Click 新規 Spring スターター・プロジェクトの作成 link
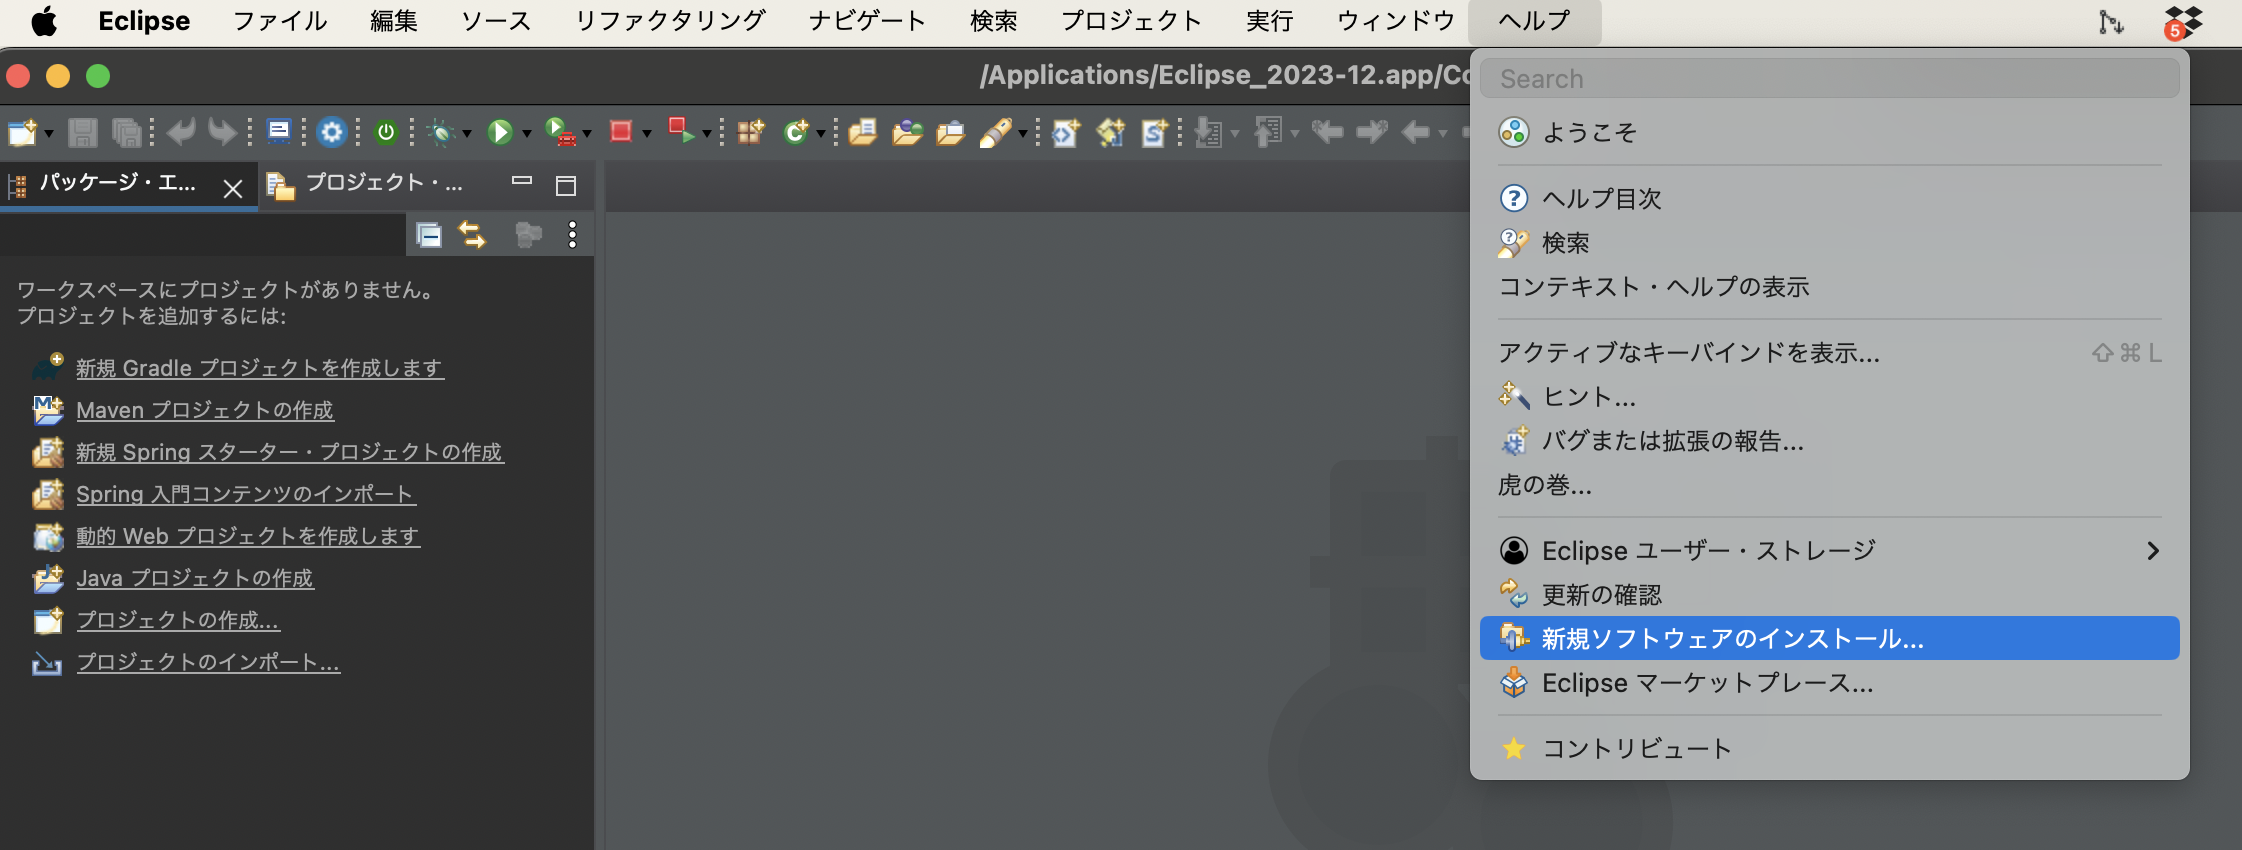Screen dimensions: 2242x850 [290, 452]
